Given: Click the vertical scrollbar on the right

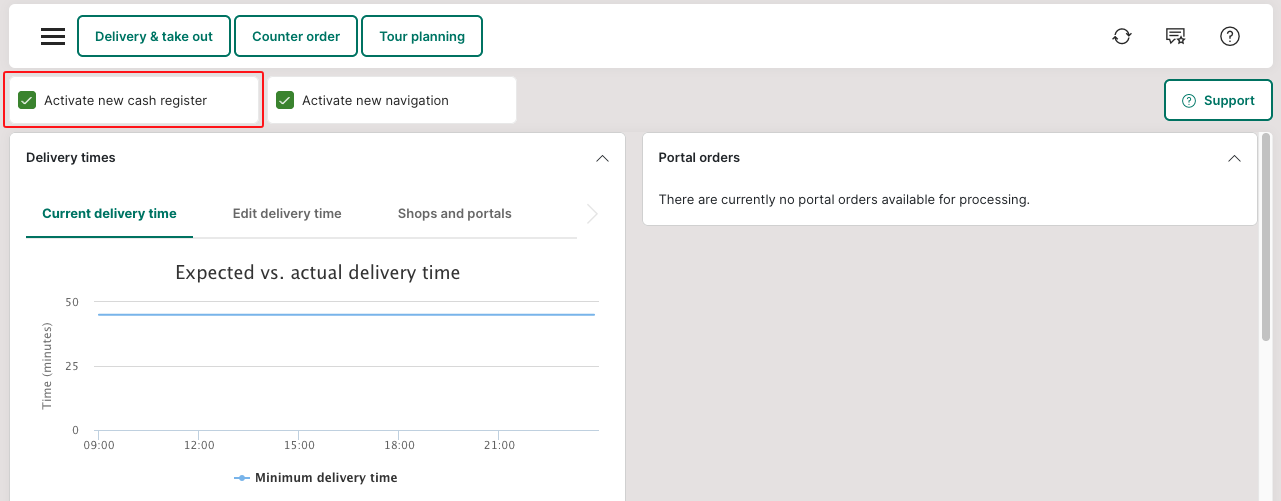Looking at the screenshot, I should [1266, 240].
